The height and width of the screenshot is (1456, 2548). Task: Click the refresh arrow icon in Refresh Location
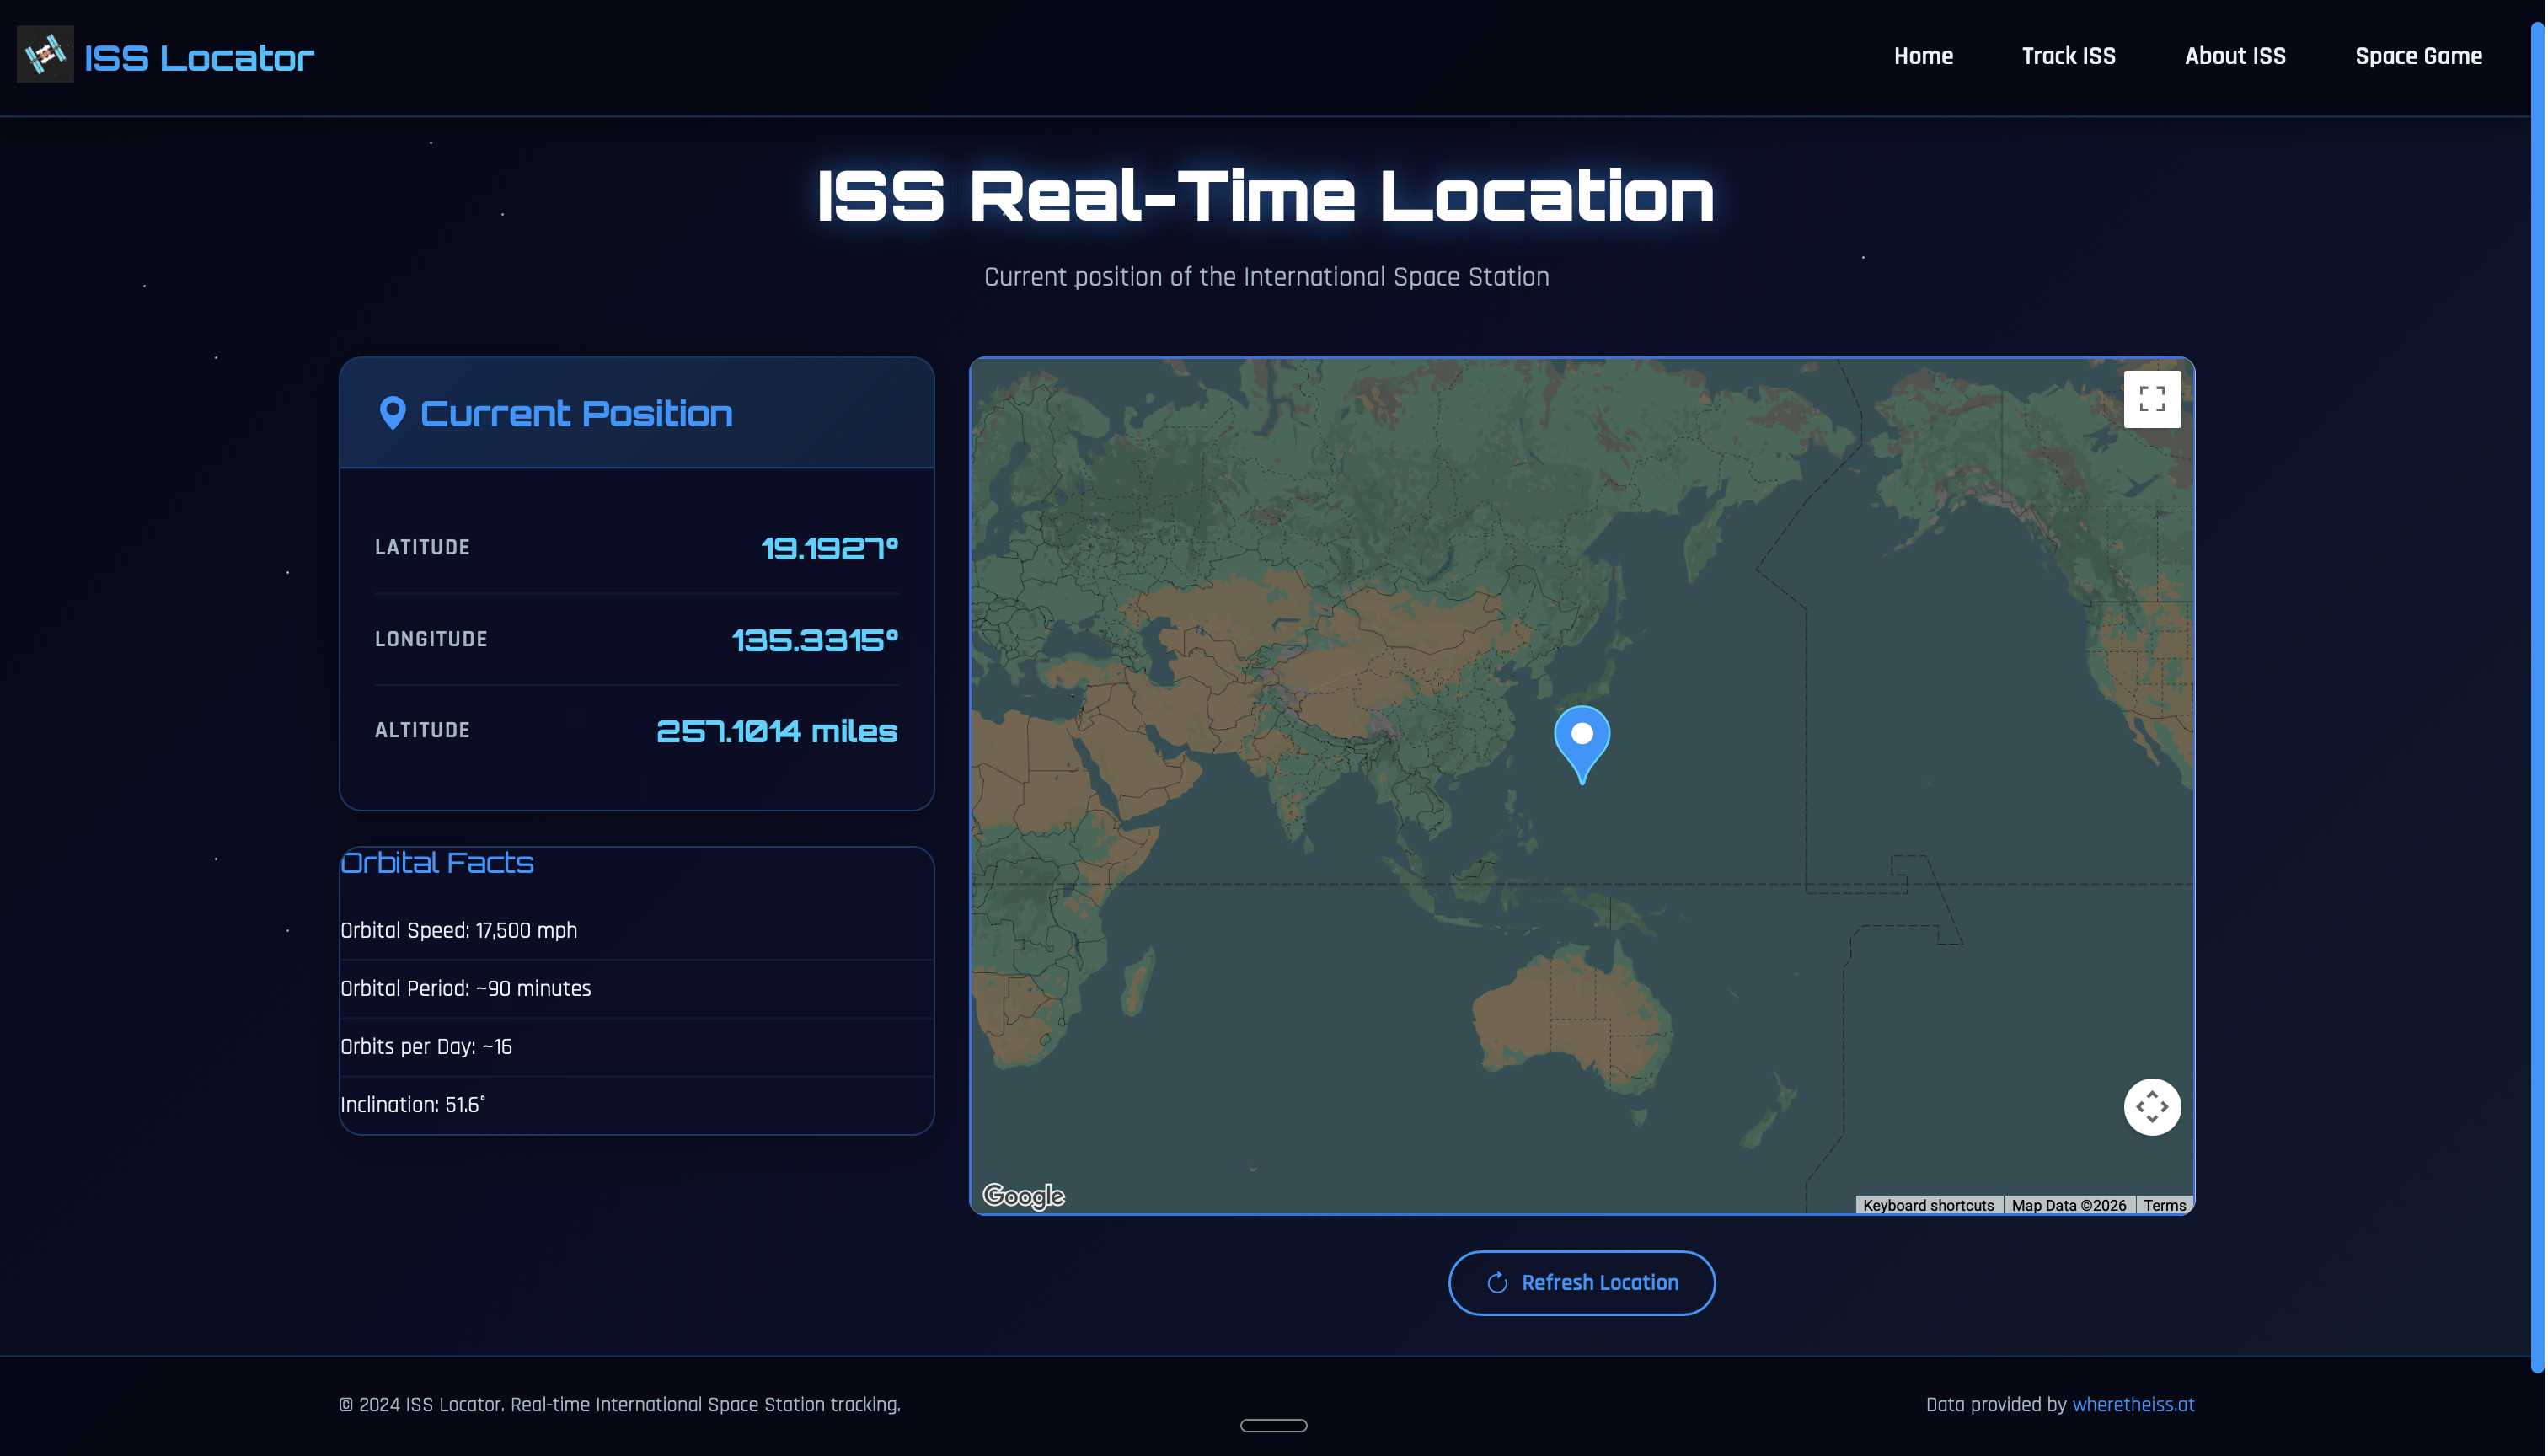(x=1497, y=1283)
